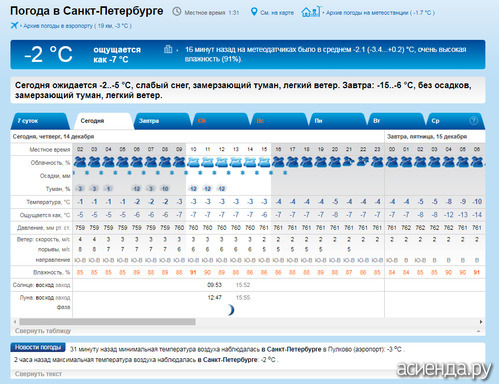The height and width of the screenshot is (384, 499).
Task: Open the Вс forecast tab
Action: point(279,121)
